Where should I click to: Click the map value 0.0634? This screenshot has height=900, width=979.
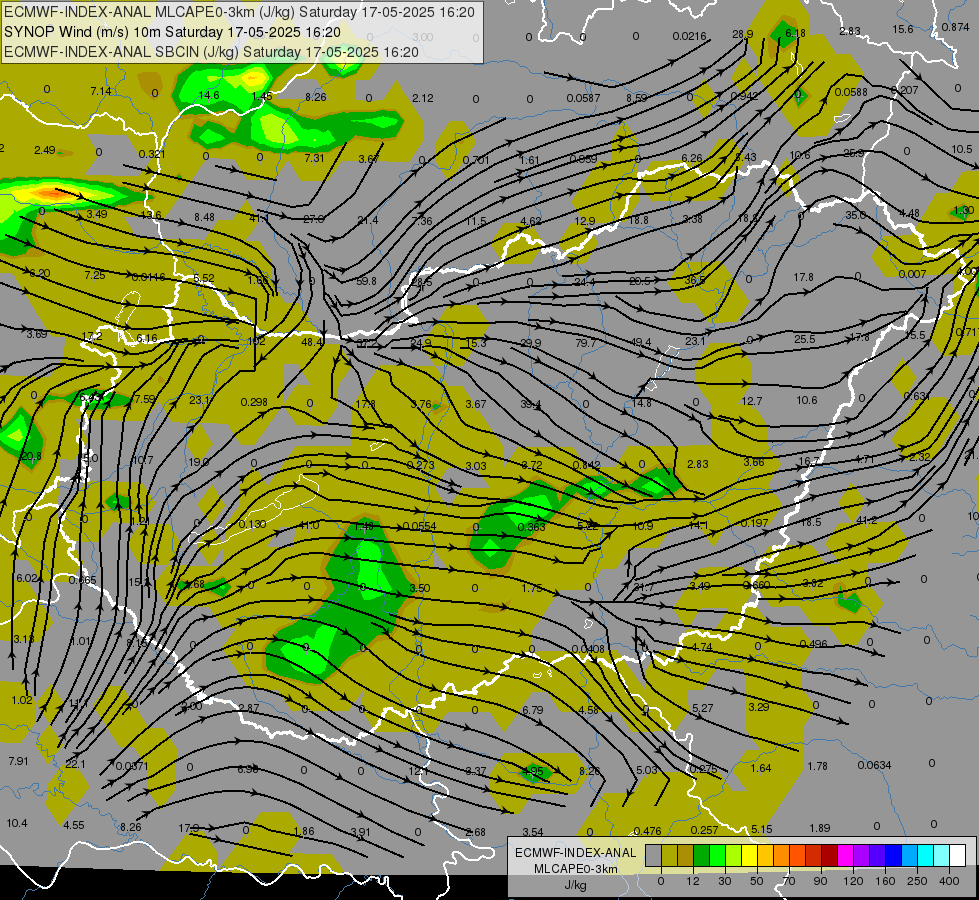tap(874, 766)
